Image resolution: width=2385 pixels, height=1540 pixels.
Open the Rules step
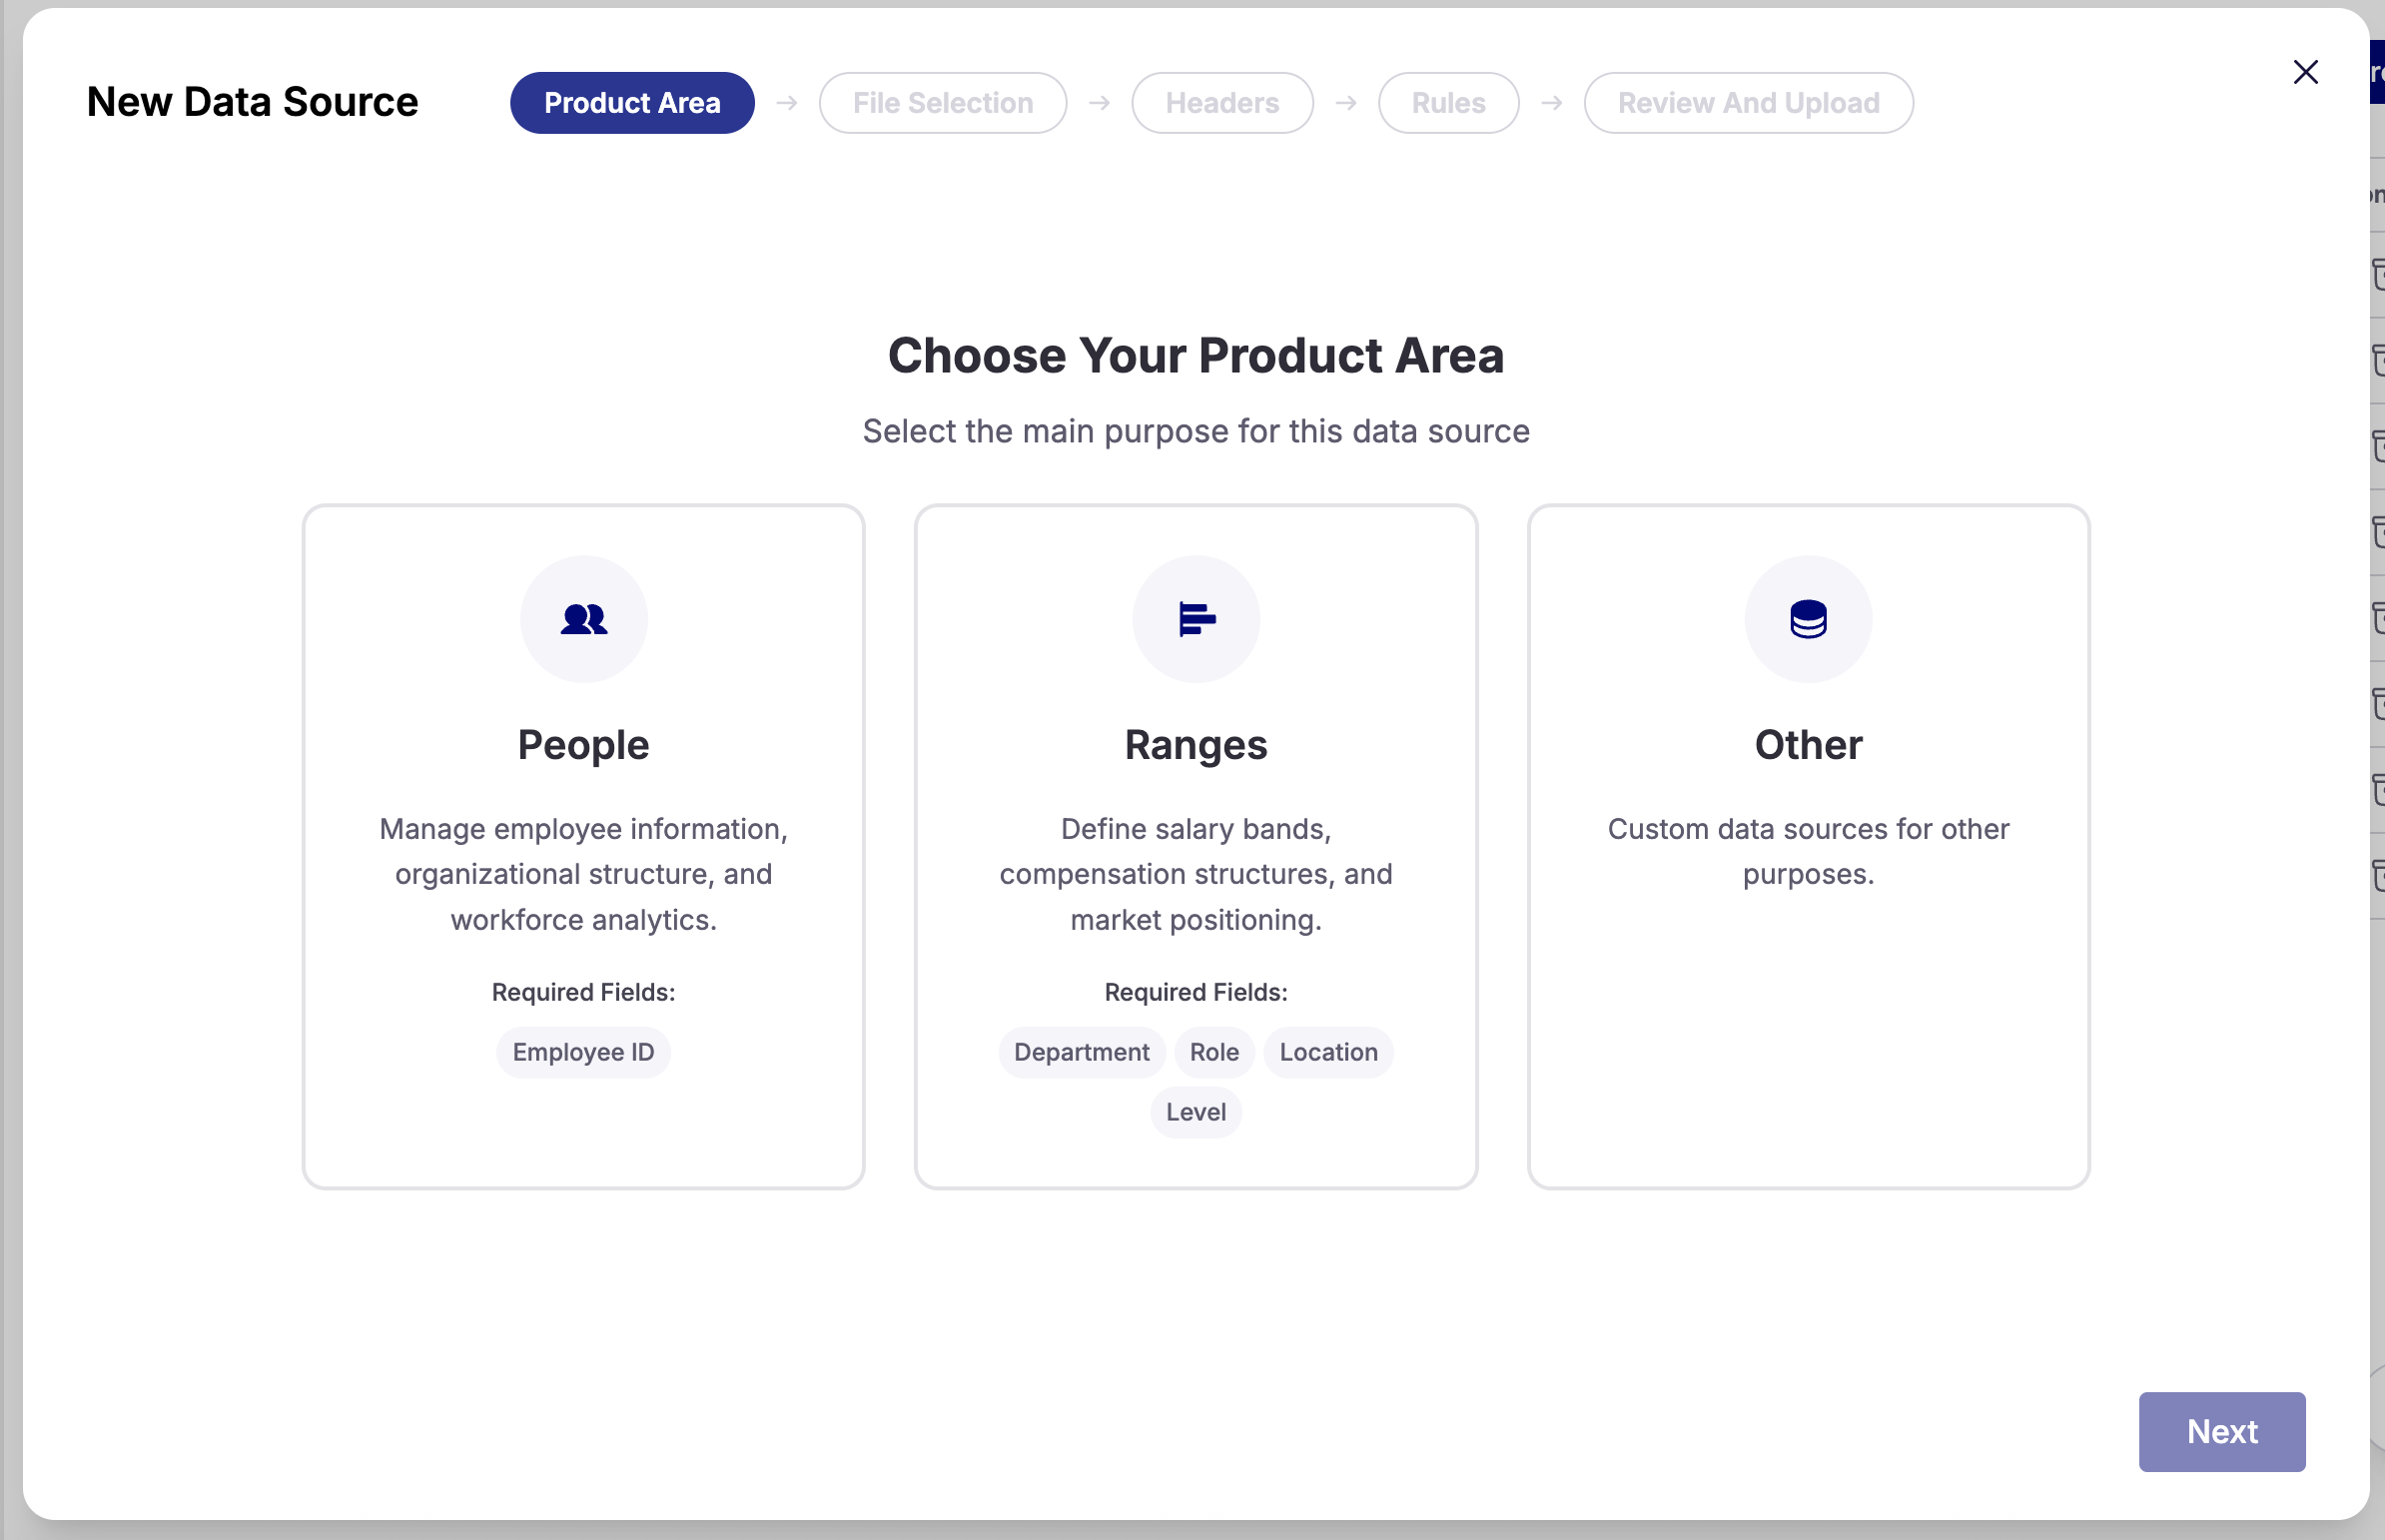click(x=1448, y=103)
